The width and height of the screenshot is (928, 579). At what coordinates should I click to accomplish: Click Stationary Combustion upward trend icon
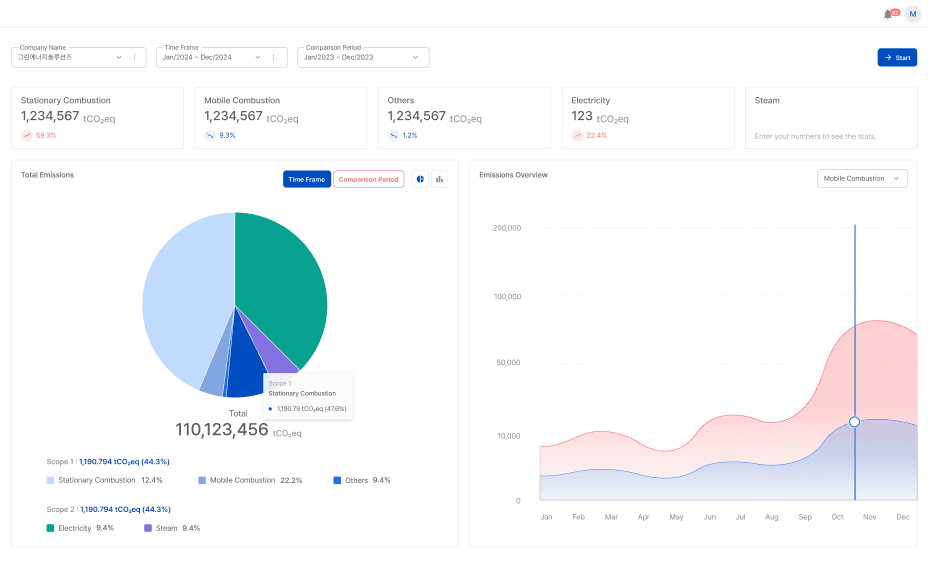(27, 135)
